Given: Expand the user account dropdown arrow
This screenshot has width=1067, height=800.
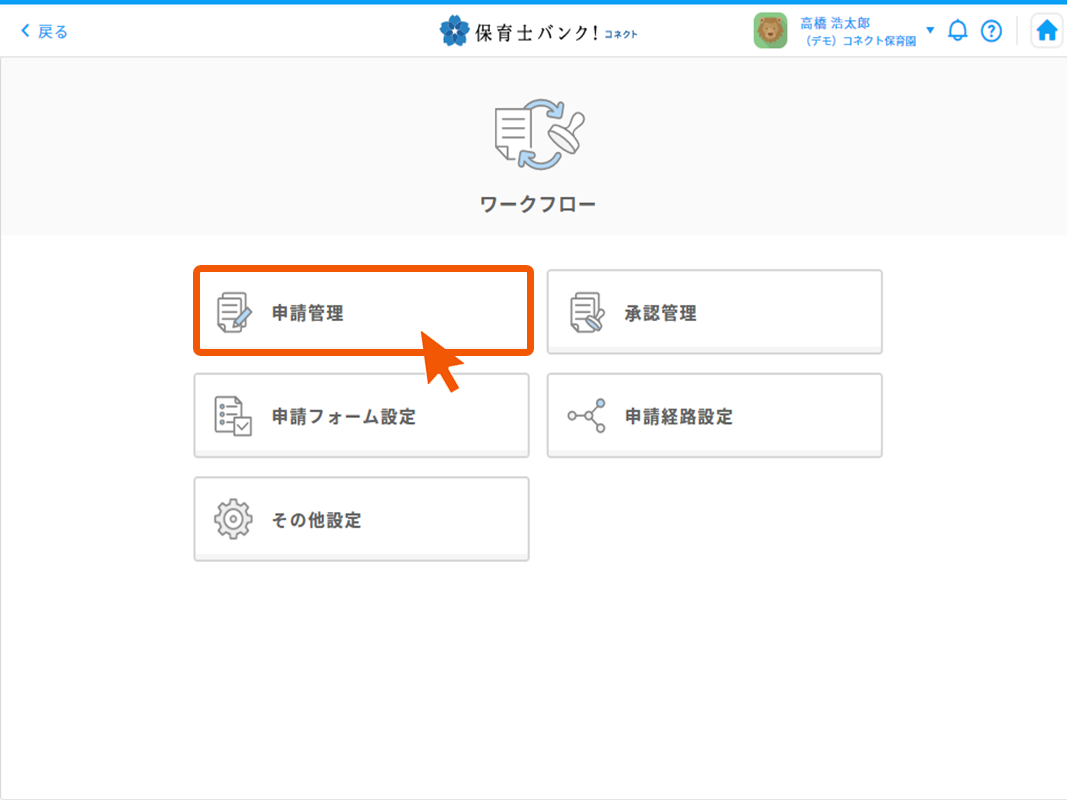Looking at the screenshot, I should coord(930,30).
